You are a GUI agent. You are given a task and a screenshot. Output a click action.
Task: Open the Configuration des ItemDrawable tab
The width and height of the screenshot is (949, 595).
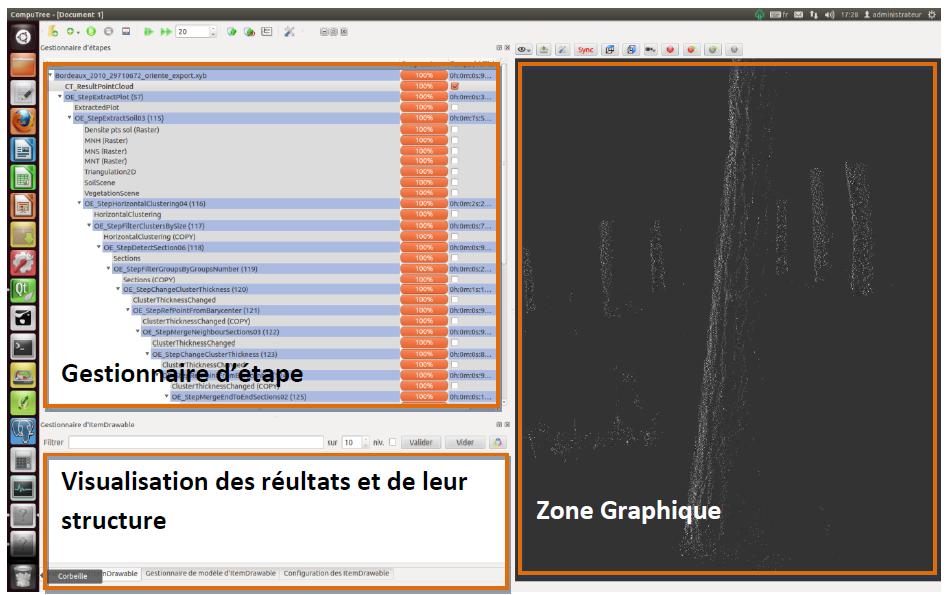[x=336, y=573]
